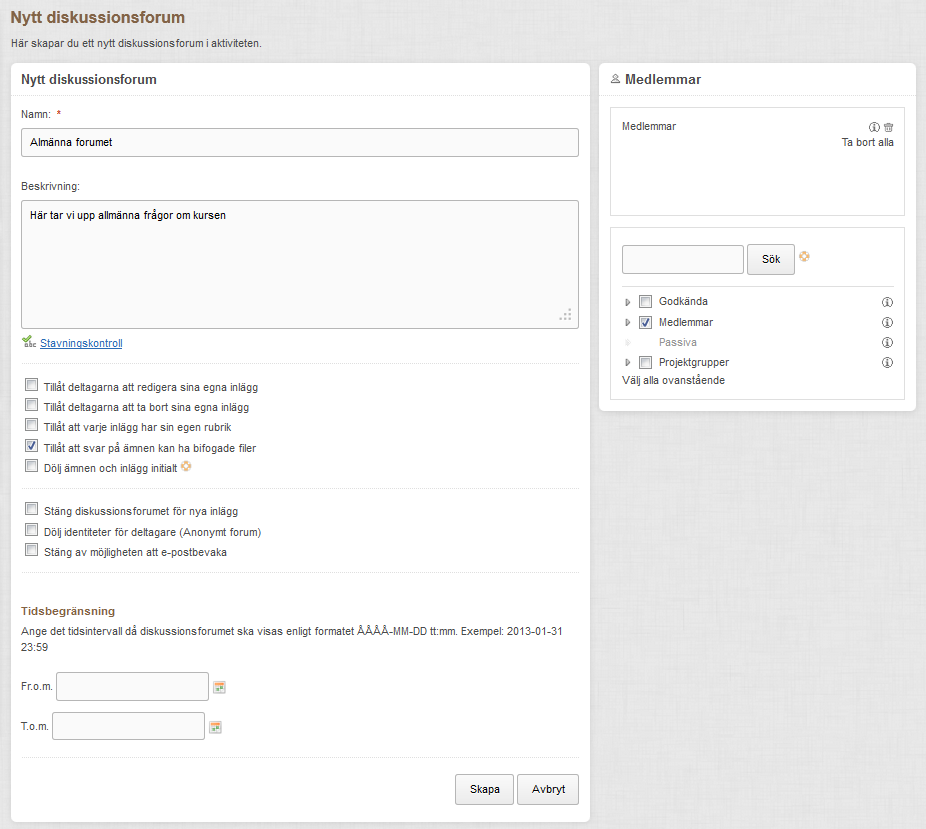Open info icon for Godkända row

pyautogui.click(x=887, y=302)
